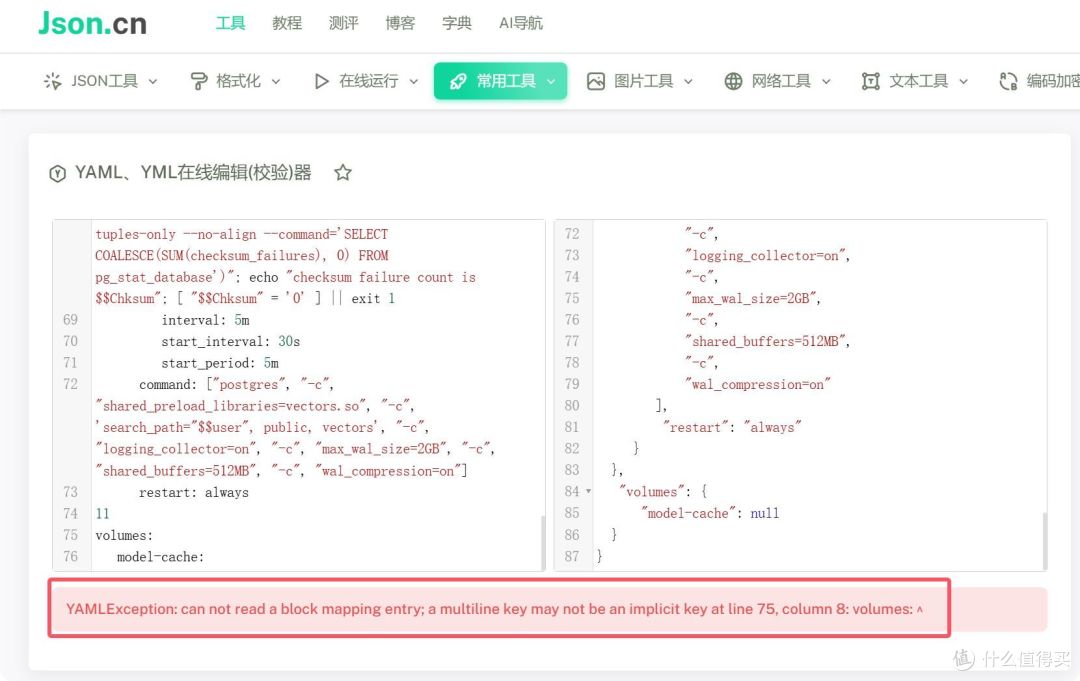1080x681 pixels.
Task: Click the YAML、YML在线编辑(校验)器 title
Action: pos(193,172)
